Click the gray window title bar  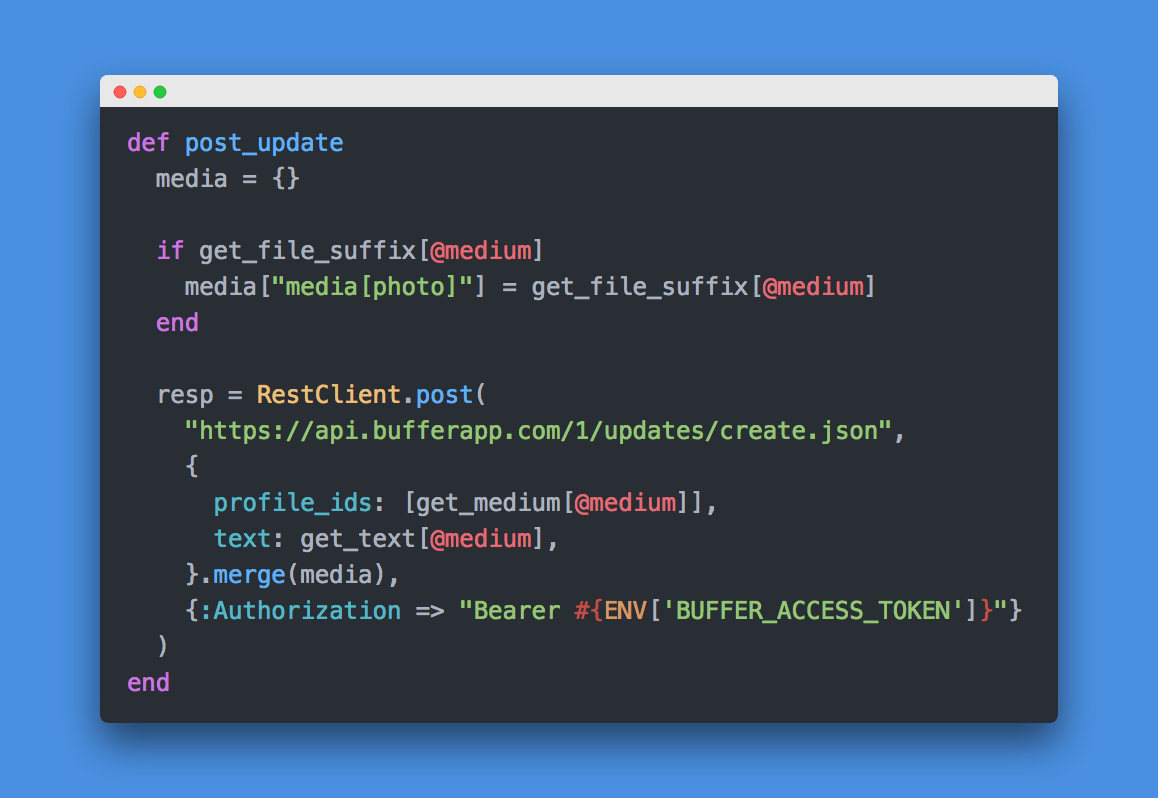pos(579,91)
